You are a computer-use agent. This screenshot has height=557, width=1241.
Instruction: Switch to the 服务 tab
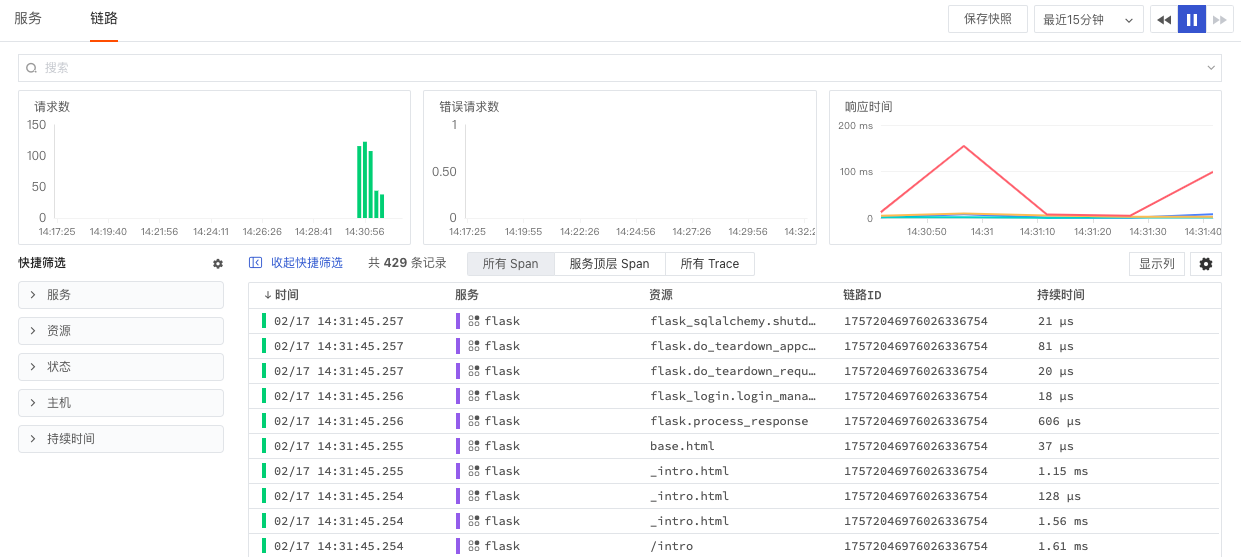point(28,18)
